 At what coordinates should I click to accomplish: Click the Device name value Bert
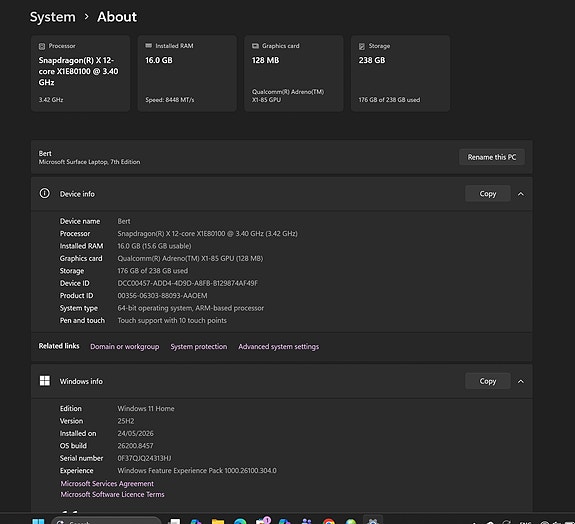[x=124, y=221]
